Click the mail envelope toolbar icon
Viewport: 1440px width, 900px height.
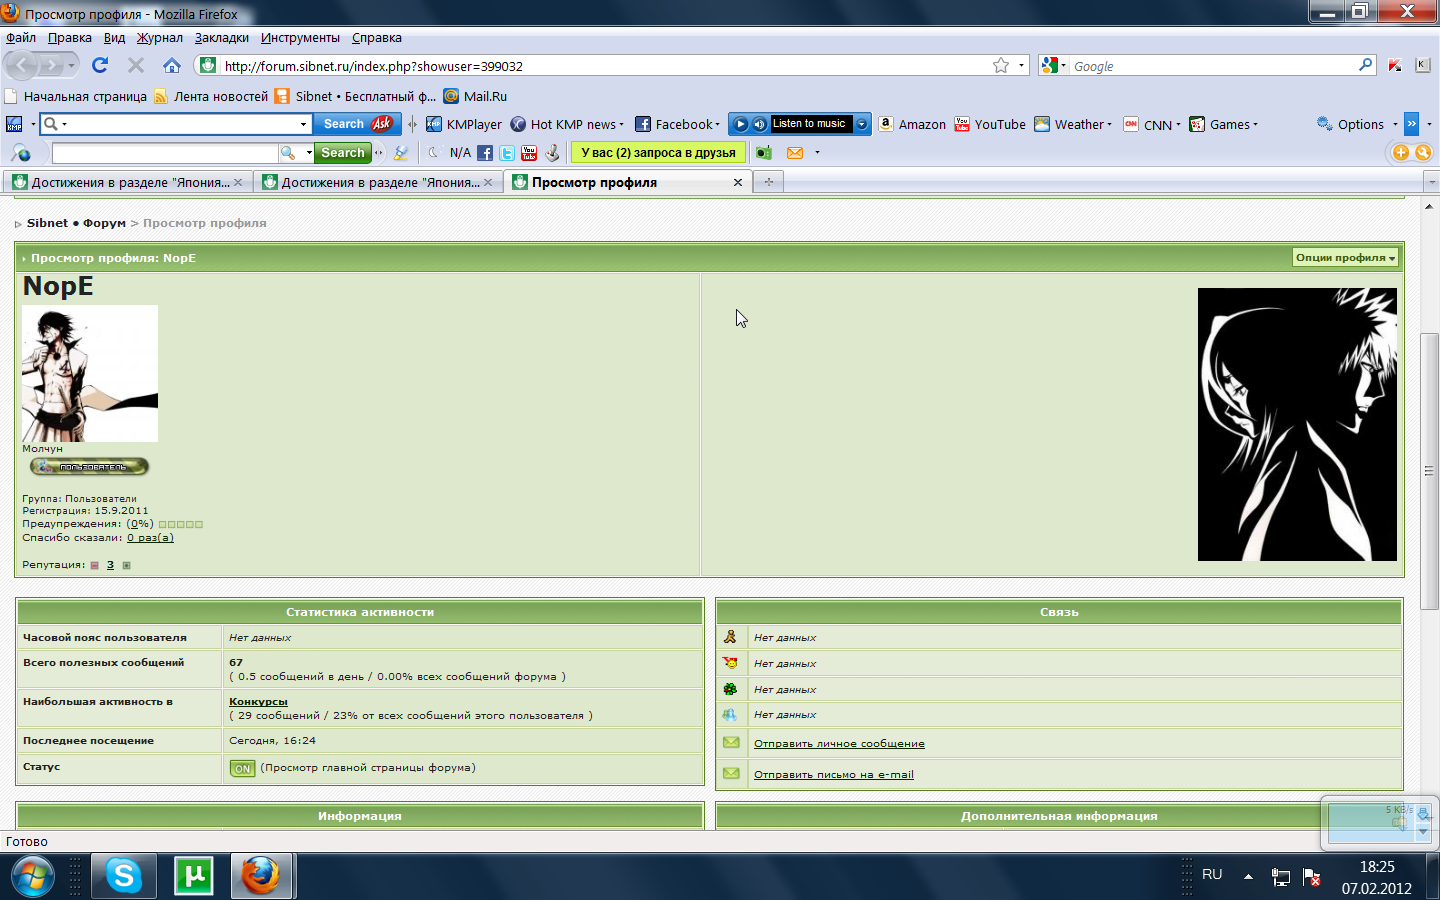(x=795, y=153)
